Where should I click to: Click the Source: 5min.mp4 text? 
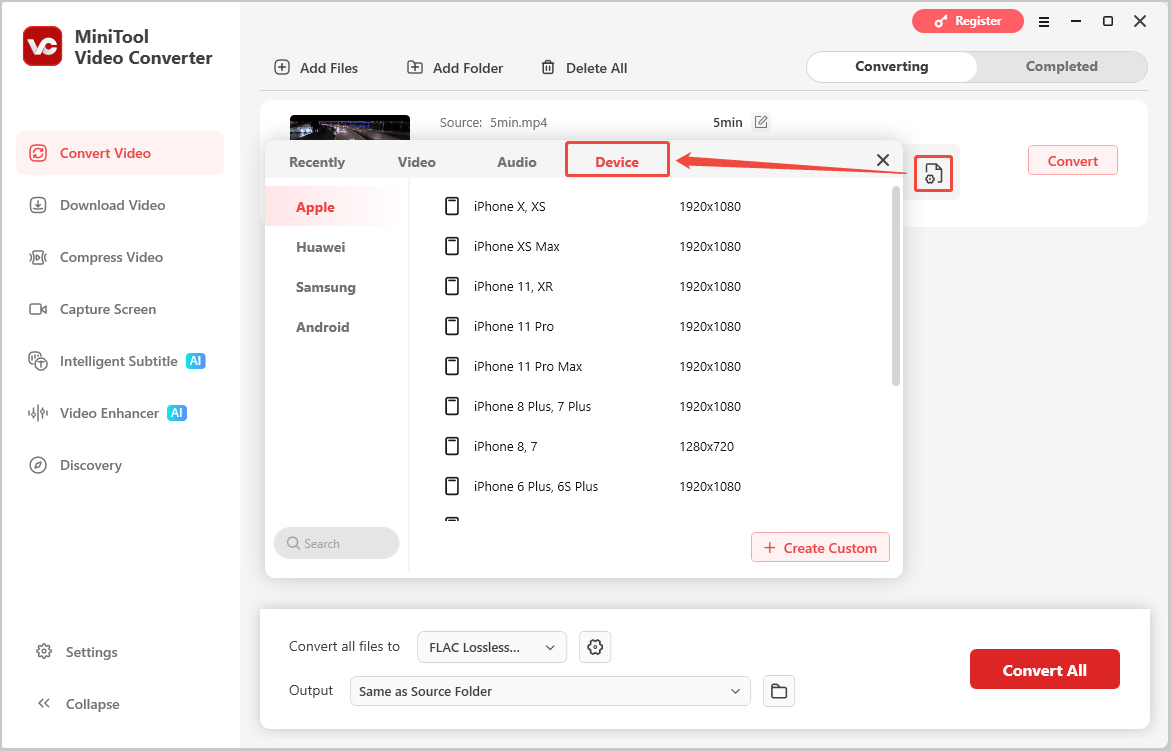493,122
